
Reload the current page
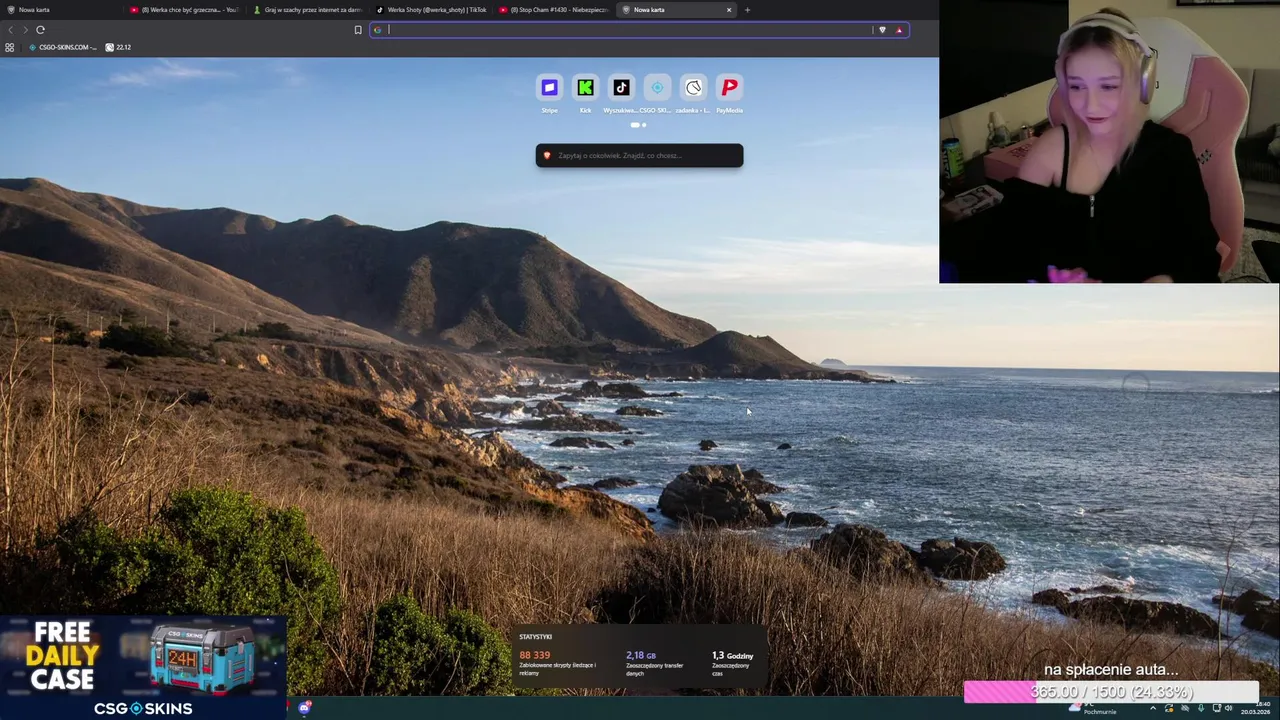click(40, 30)
